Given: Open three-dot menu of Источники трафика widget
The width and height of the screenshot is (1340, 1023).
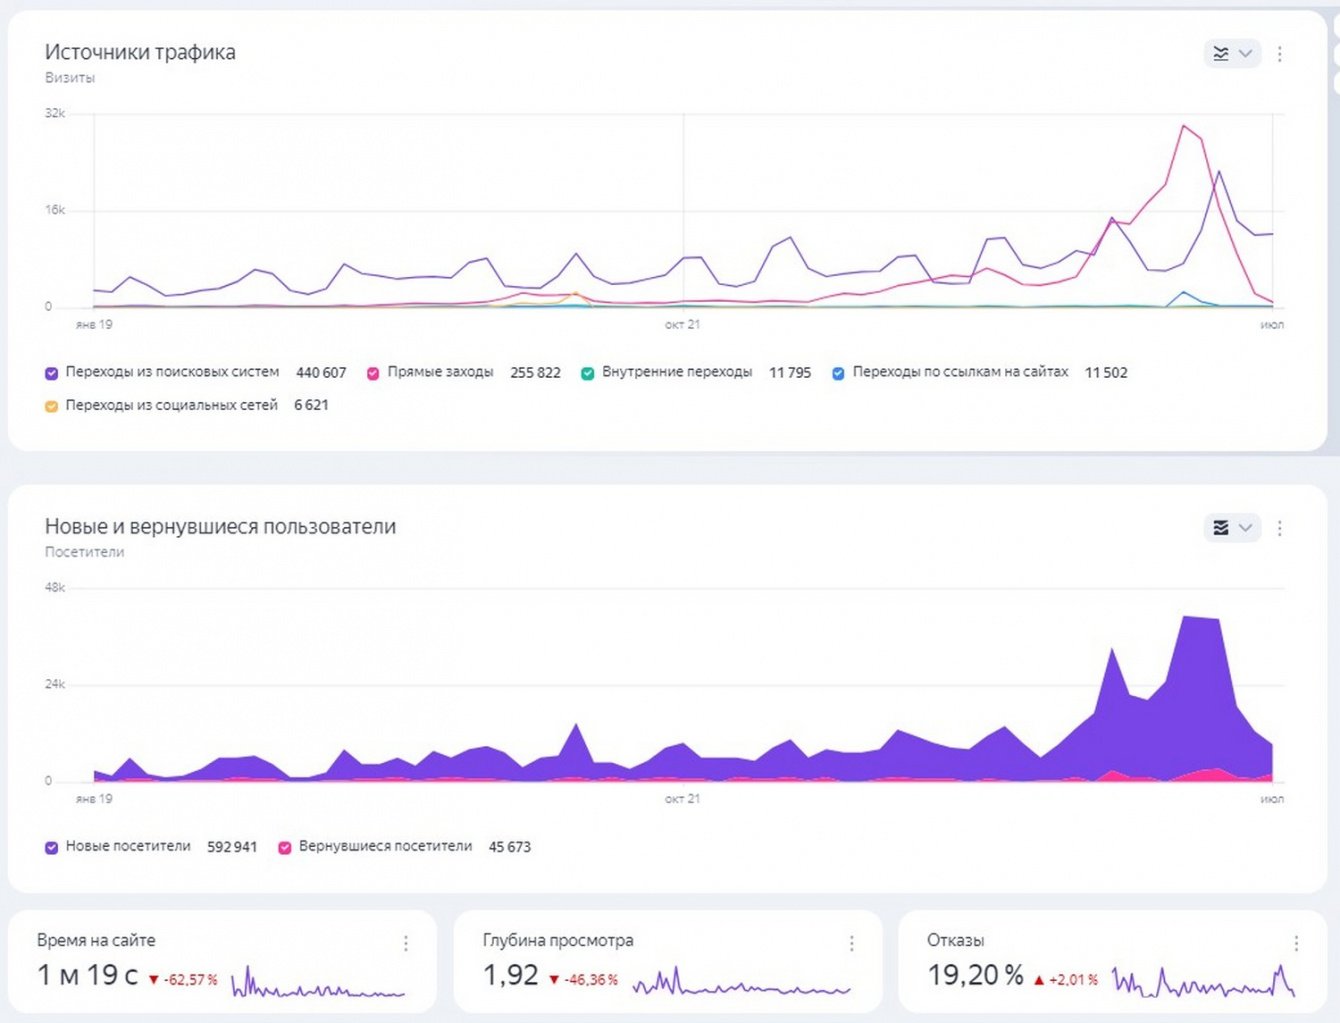Looking at the screenshot, I should 1280,54.
